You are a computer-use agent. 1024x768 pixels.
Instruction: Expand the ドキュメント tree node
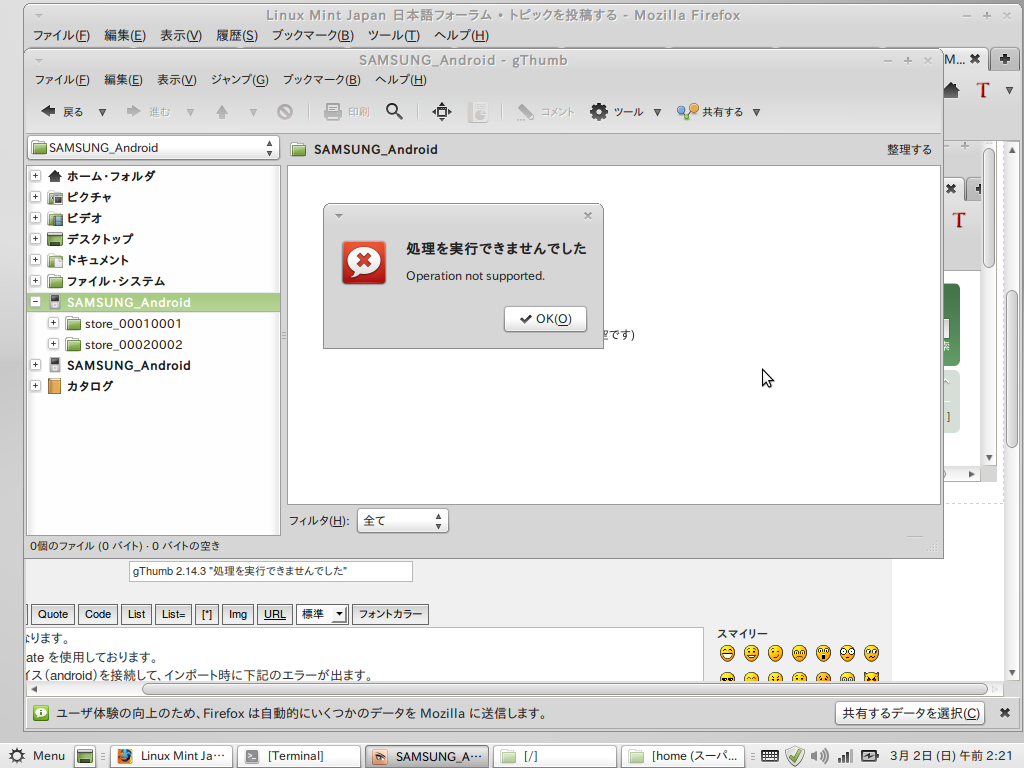click(x=36, y=259)
